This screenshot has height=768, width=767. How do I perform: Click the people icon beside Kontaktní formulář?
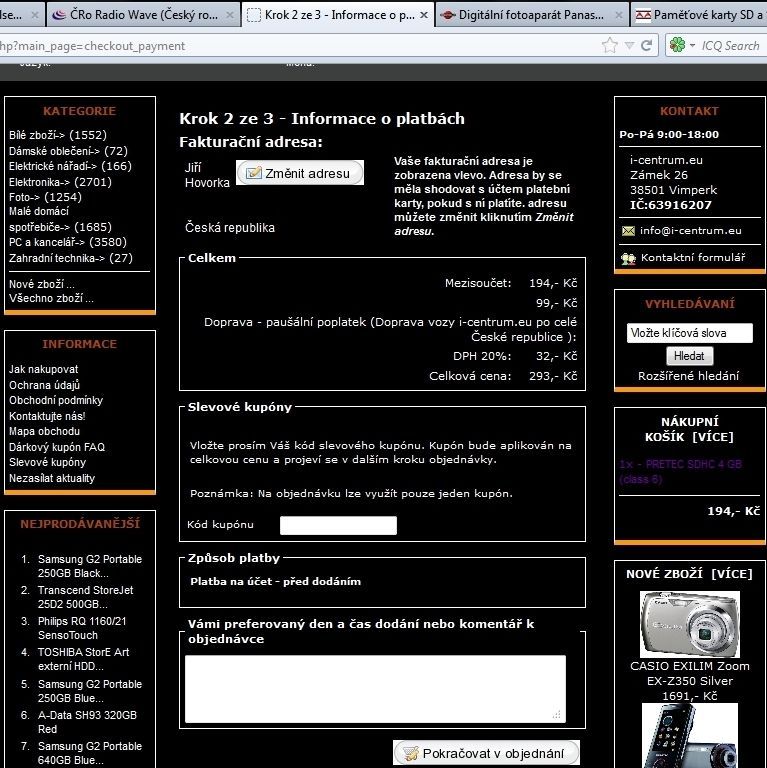pos(628,258)
